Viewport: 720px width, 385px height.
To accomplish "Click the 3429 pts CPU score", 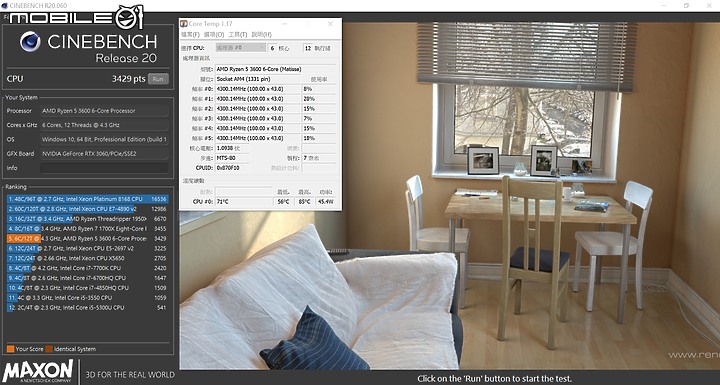I will (128, 79).
